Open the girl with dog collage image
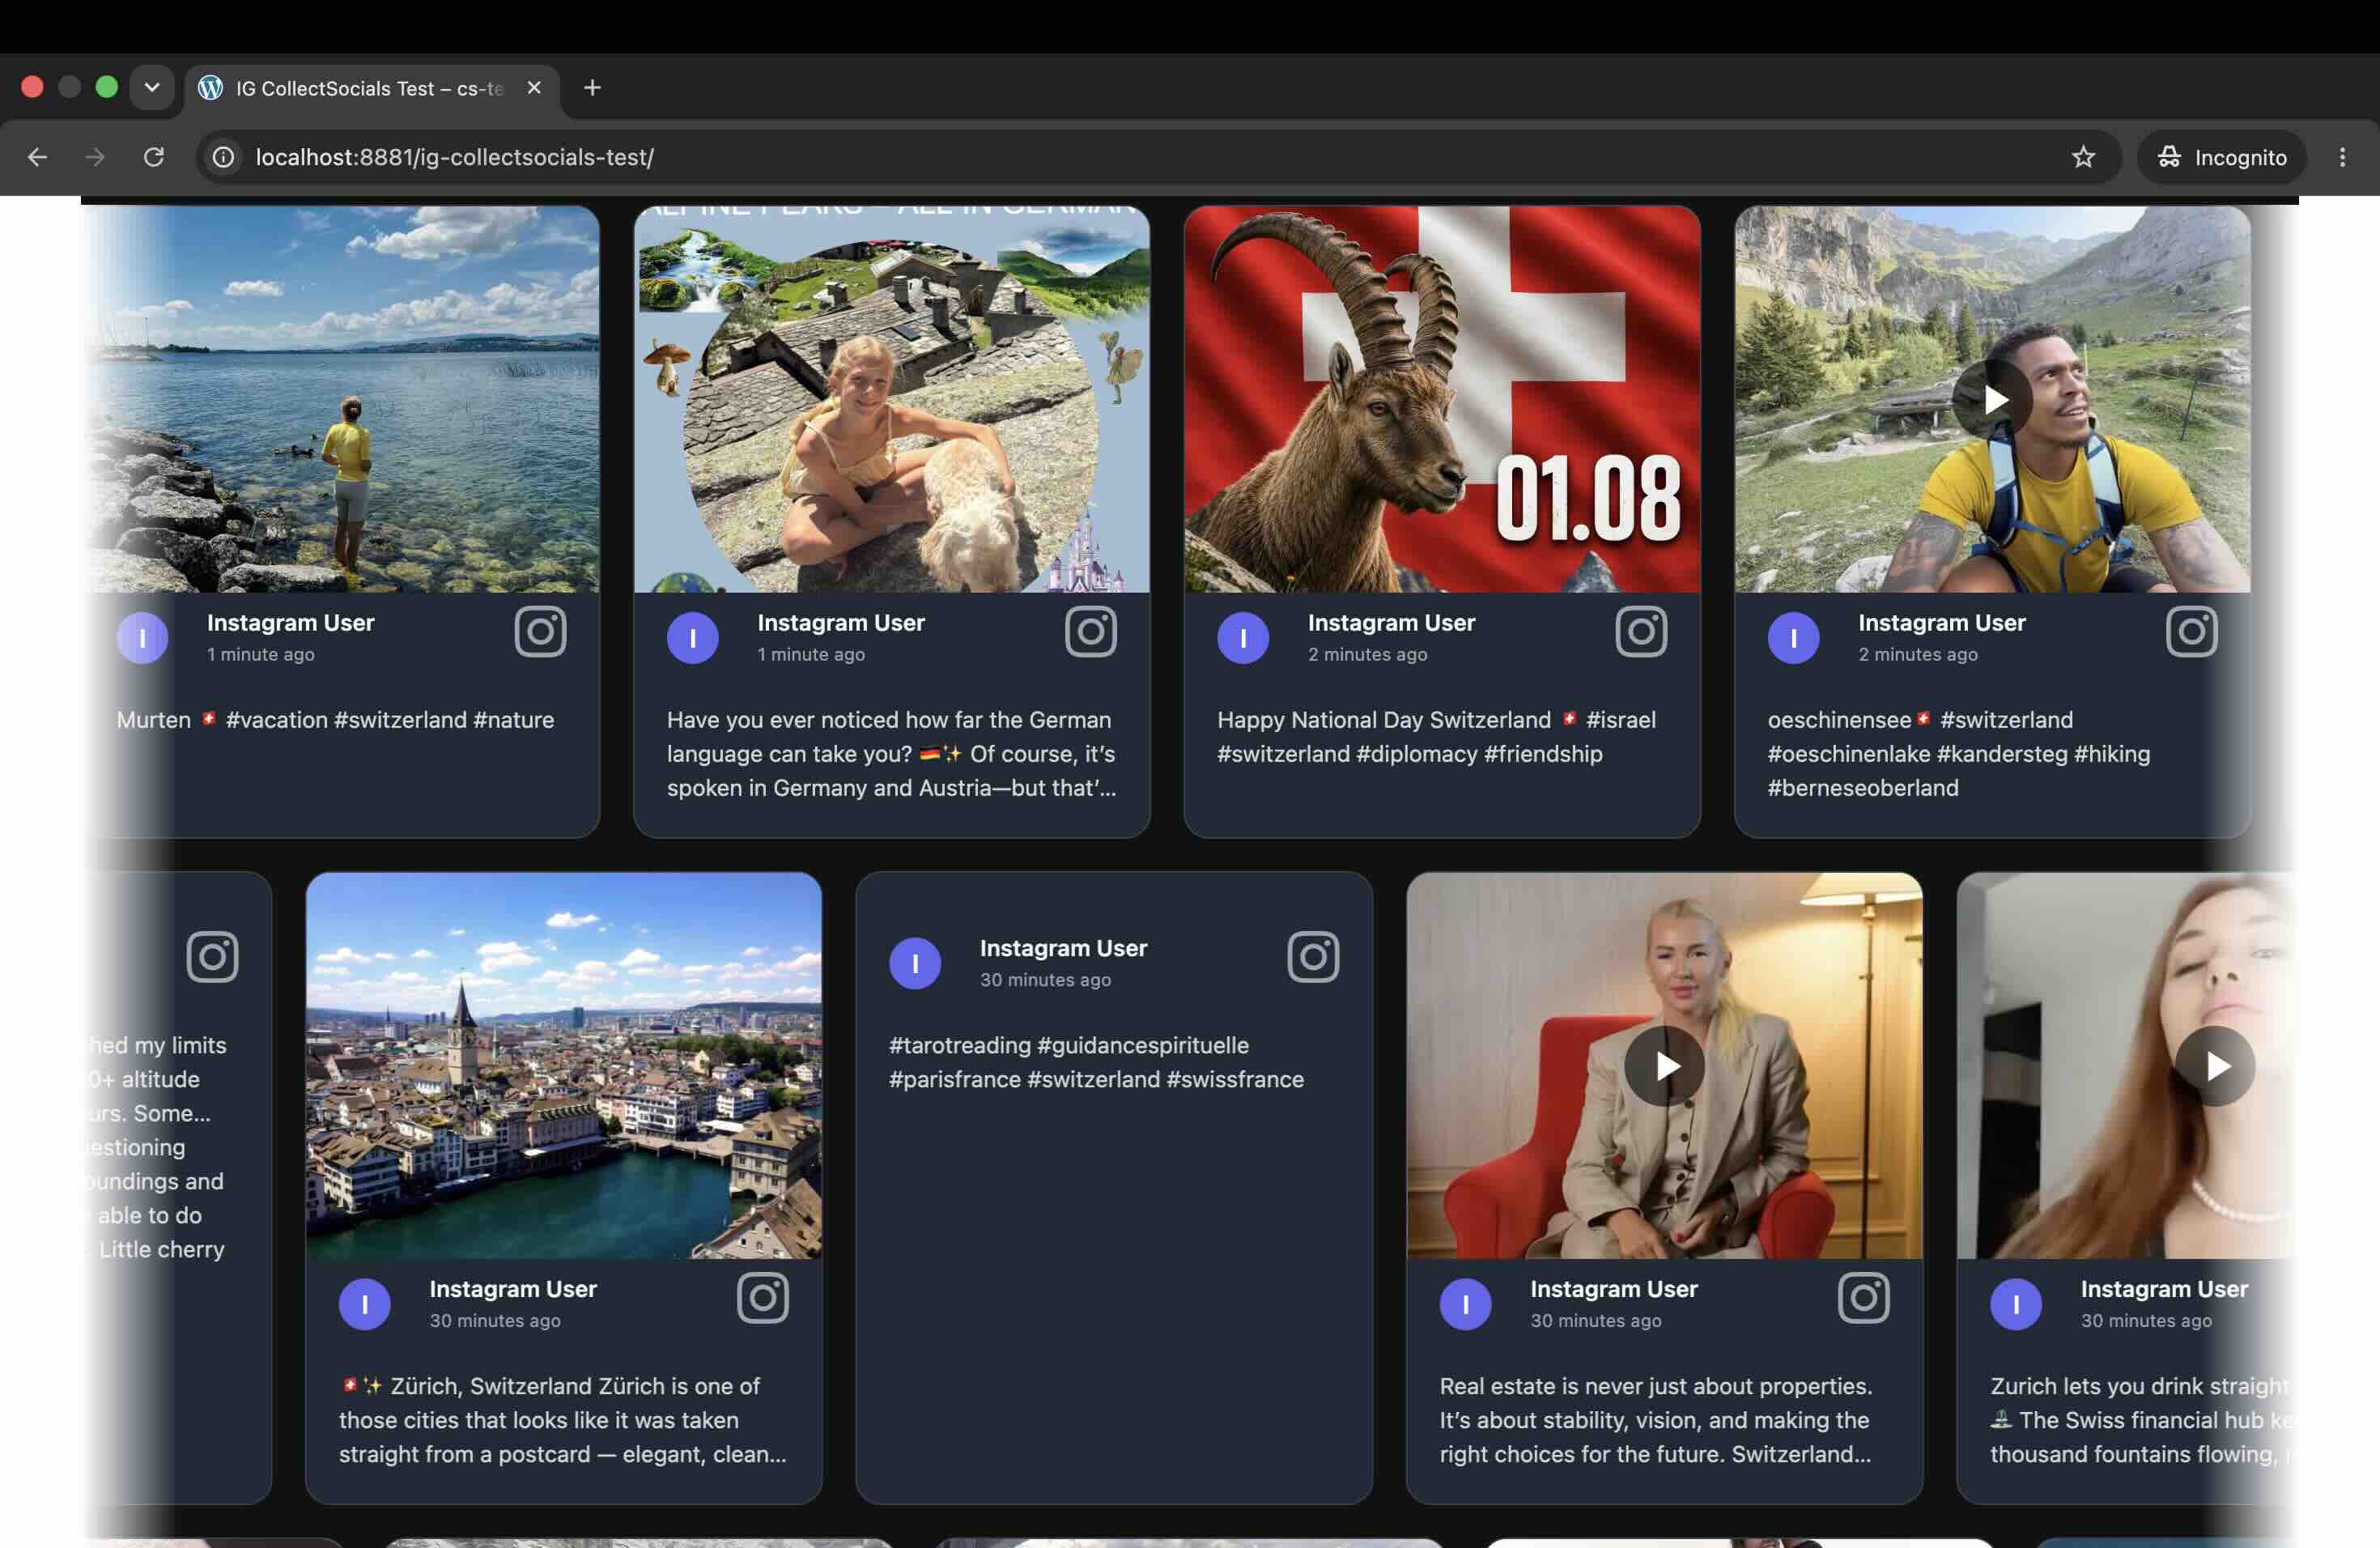The width and height of the screenshot is (2380, 1548). 891,399
